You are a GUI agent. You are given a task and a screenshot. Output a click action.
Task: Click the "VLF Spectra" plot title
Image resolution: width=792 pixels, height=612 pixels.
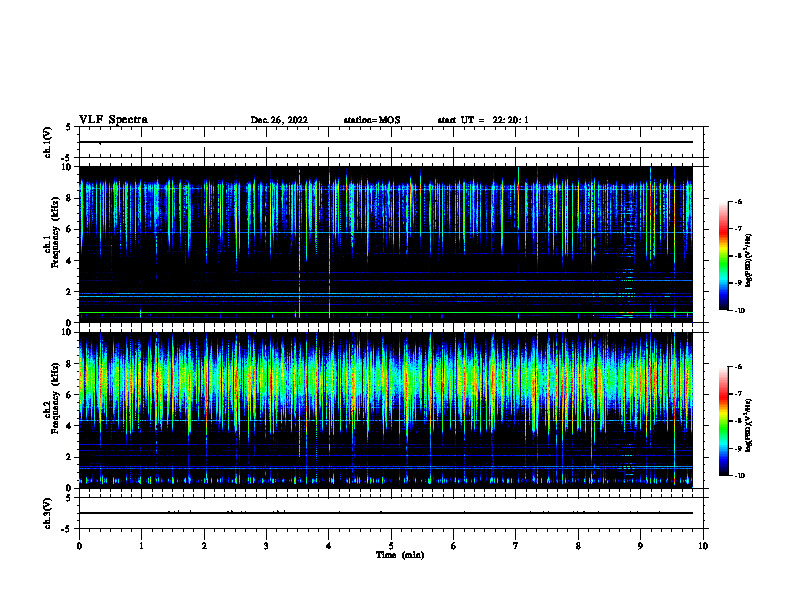(113, 120)
